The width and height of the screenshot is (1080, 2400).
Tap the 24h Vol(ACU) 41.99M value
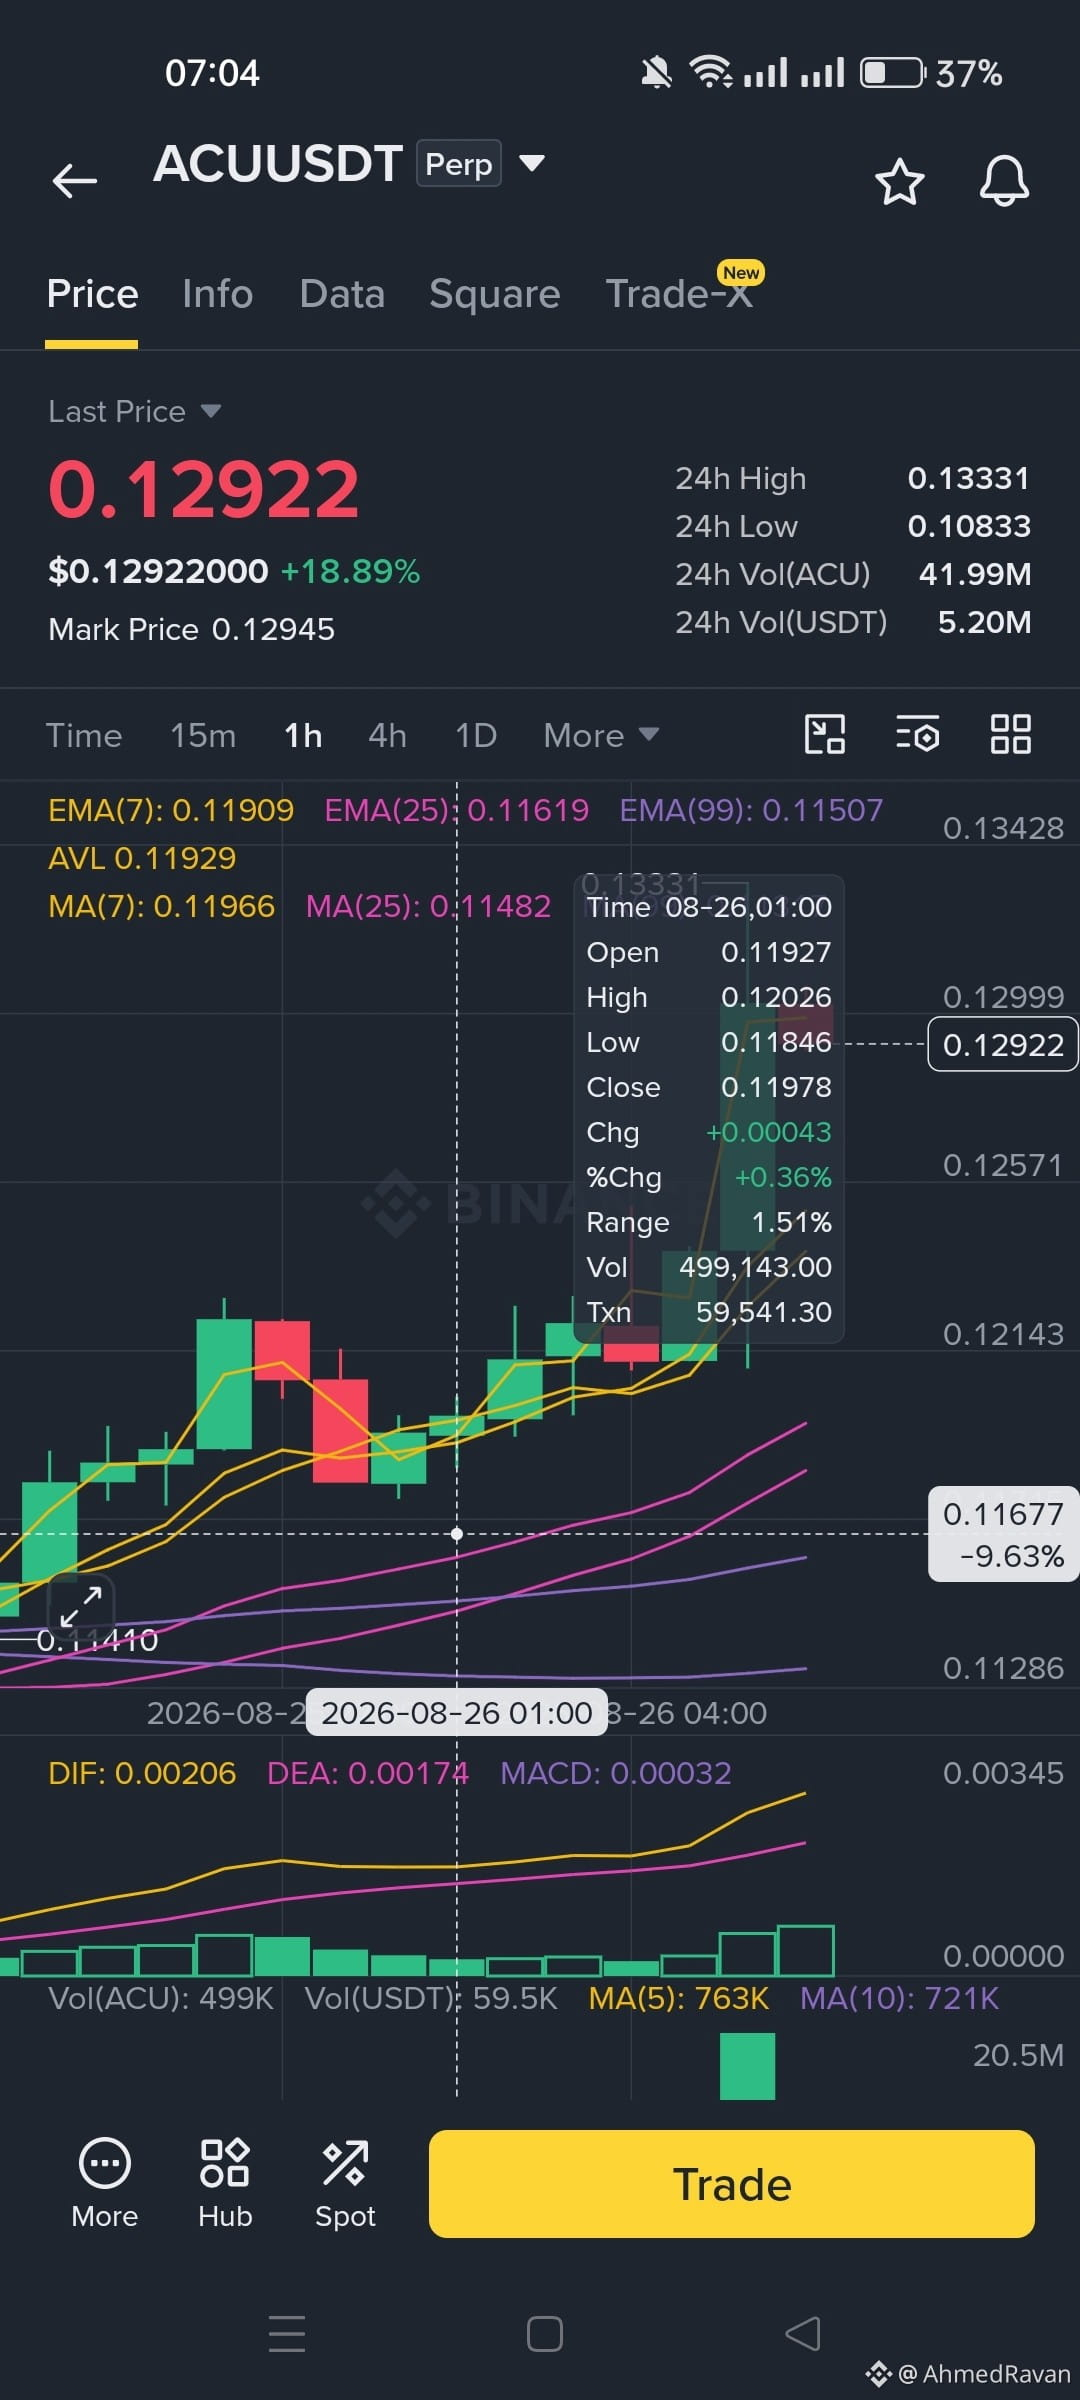tap(975, 574)
